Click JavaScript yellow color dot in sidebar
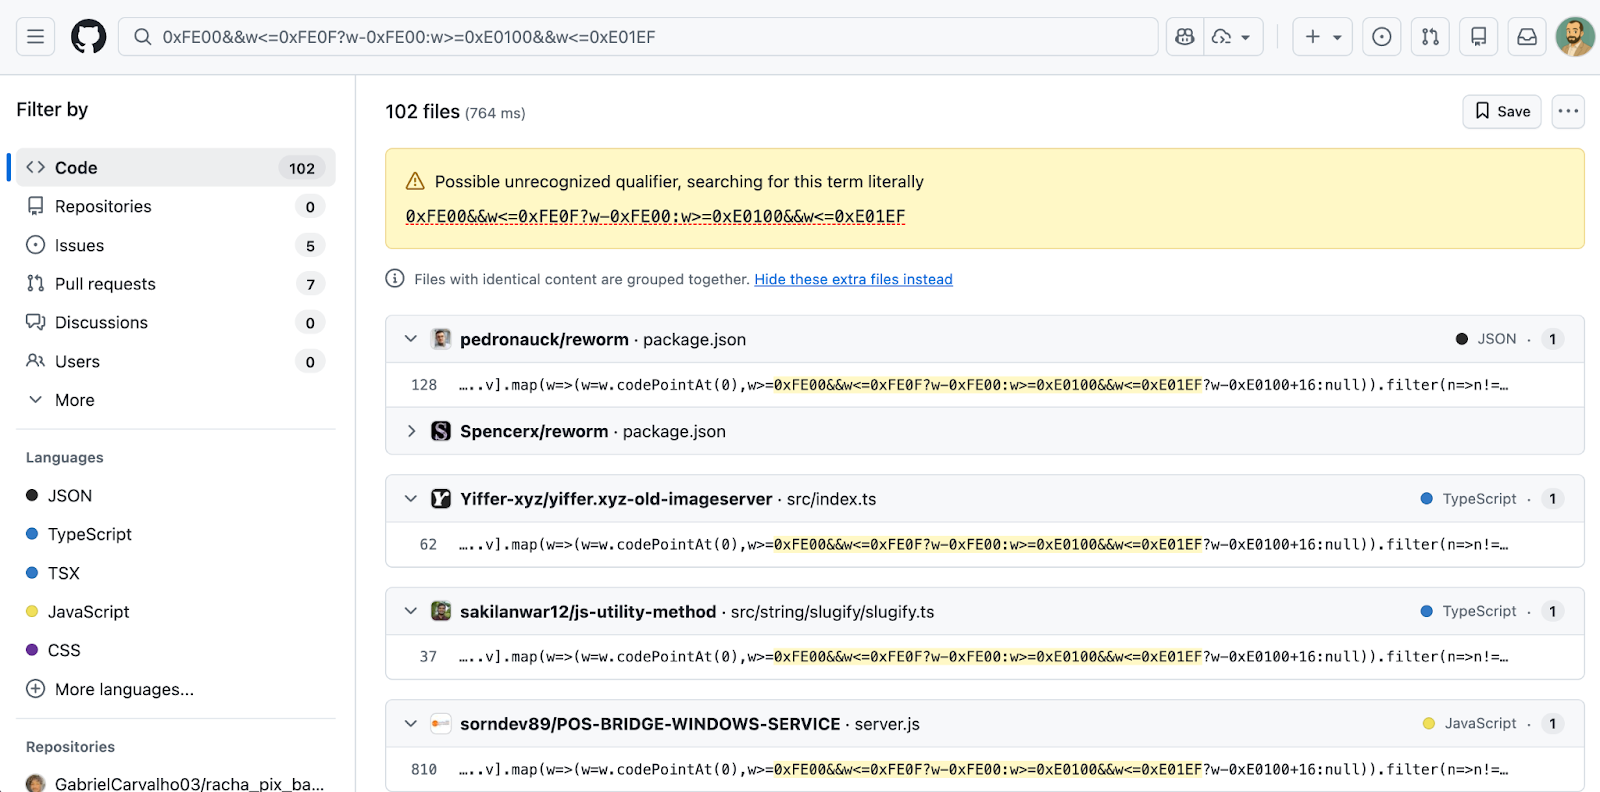Image resolution: width=1600 pixels, height=792 pixels. [x=32, y=611]
